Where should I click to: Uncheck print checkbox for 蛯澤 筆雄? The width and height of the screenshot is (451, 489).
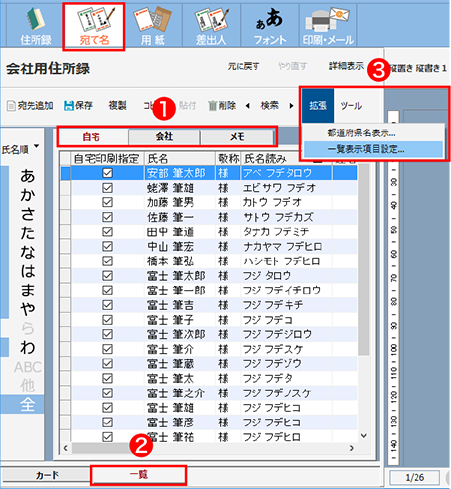tap(107, 188)
